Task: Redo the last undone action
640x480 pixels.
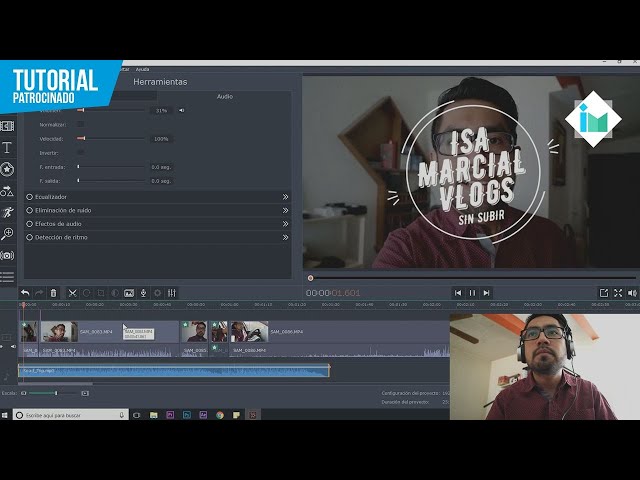Action: coord(39,293)
